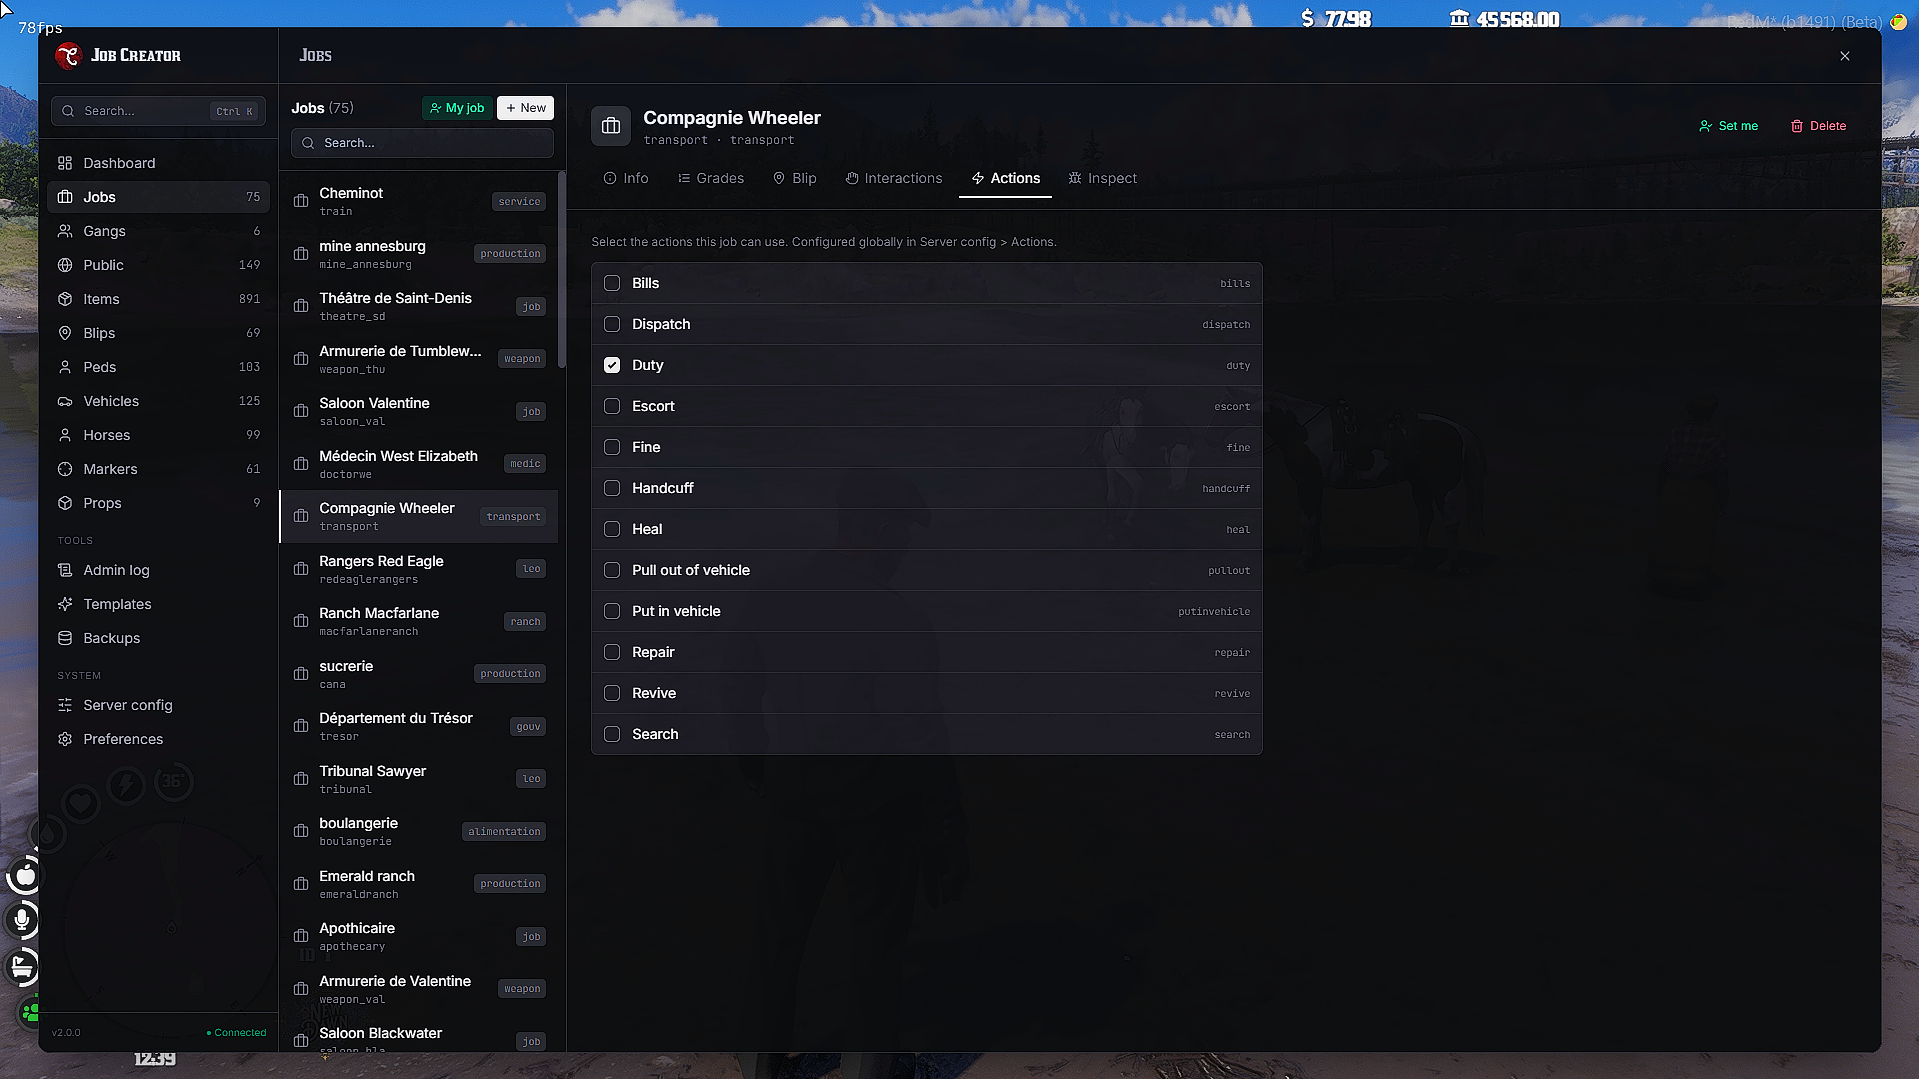Click the microphone HUD icon
This screenshot has height=1079, width=1919.
[x=22, y=919]
